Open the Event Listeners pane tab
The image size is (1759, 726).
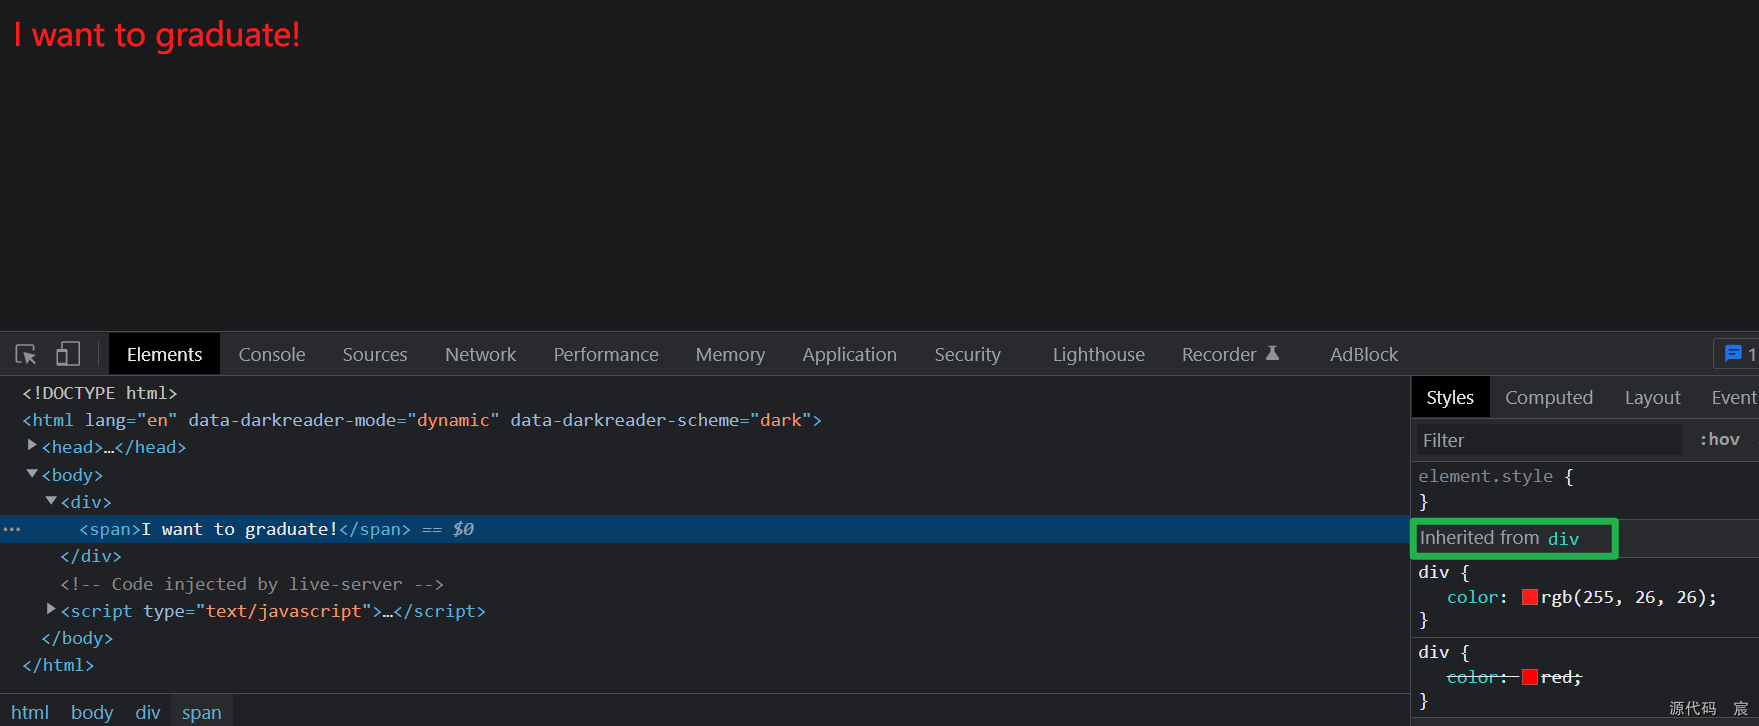click(x=1733, y=398)
